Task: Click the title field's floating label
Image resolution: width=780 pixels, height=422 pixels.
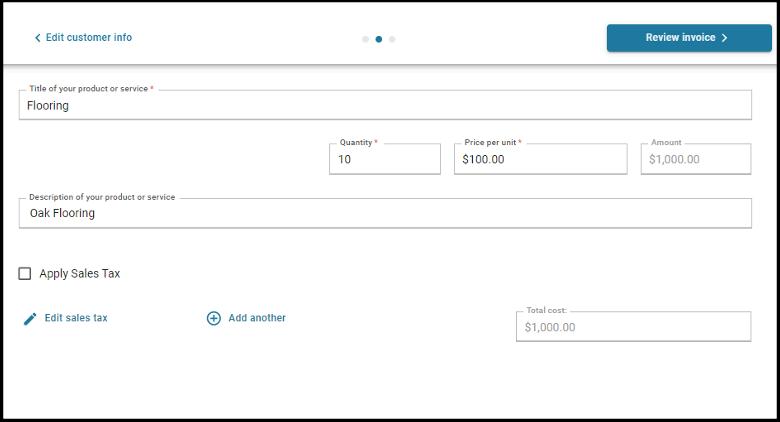Action: 90,89
